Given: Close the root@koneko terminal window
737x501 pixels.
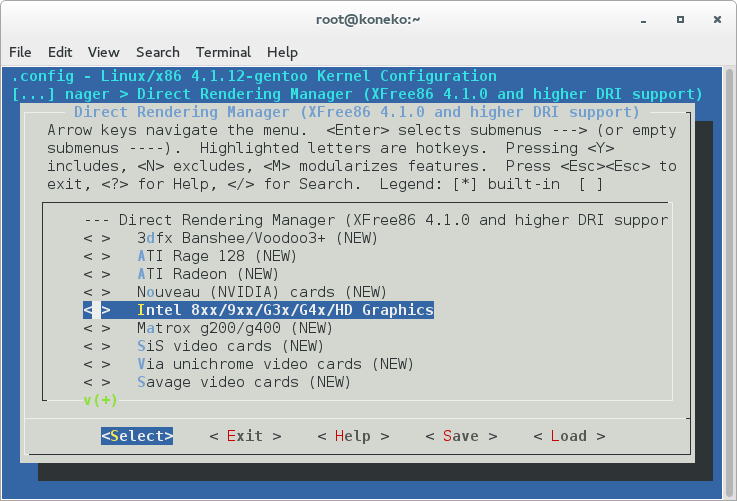Looking at the screenshot, I should [717, 19].
